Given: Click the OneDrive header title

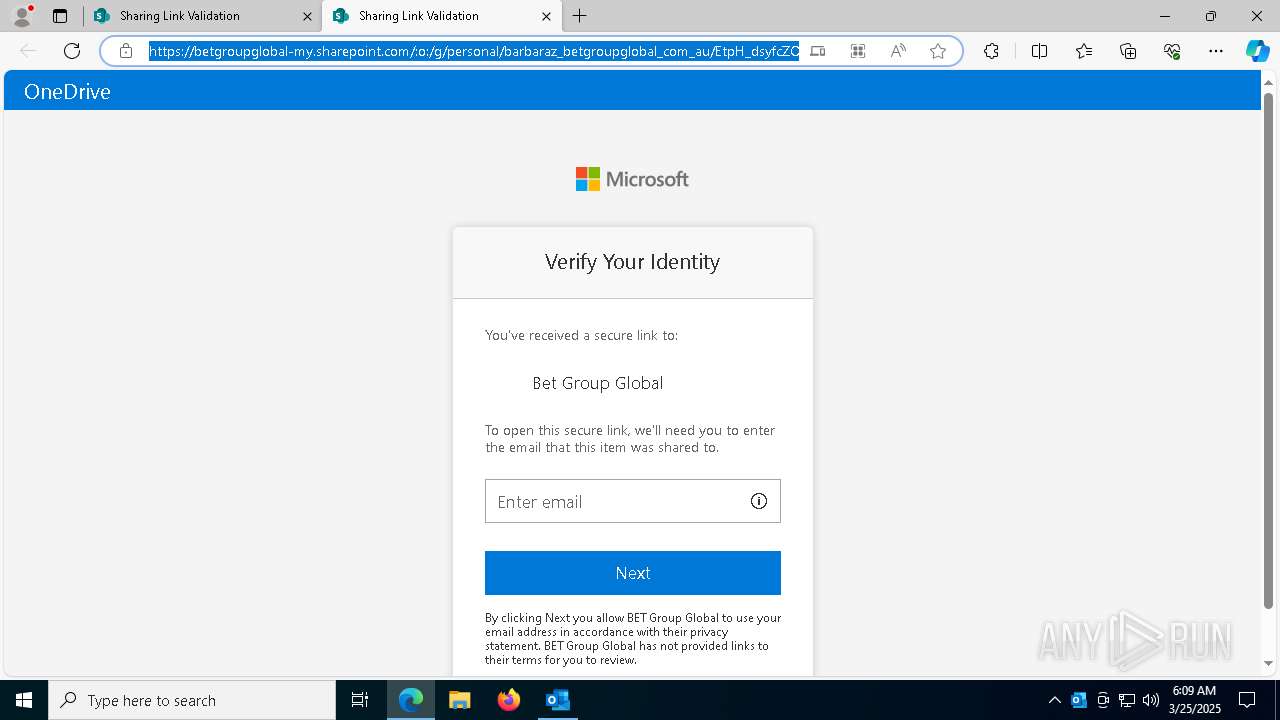Looking at the screenshot, I should tap(67, 92).
